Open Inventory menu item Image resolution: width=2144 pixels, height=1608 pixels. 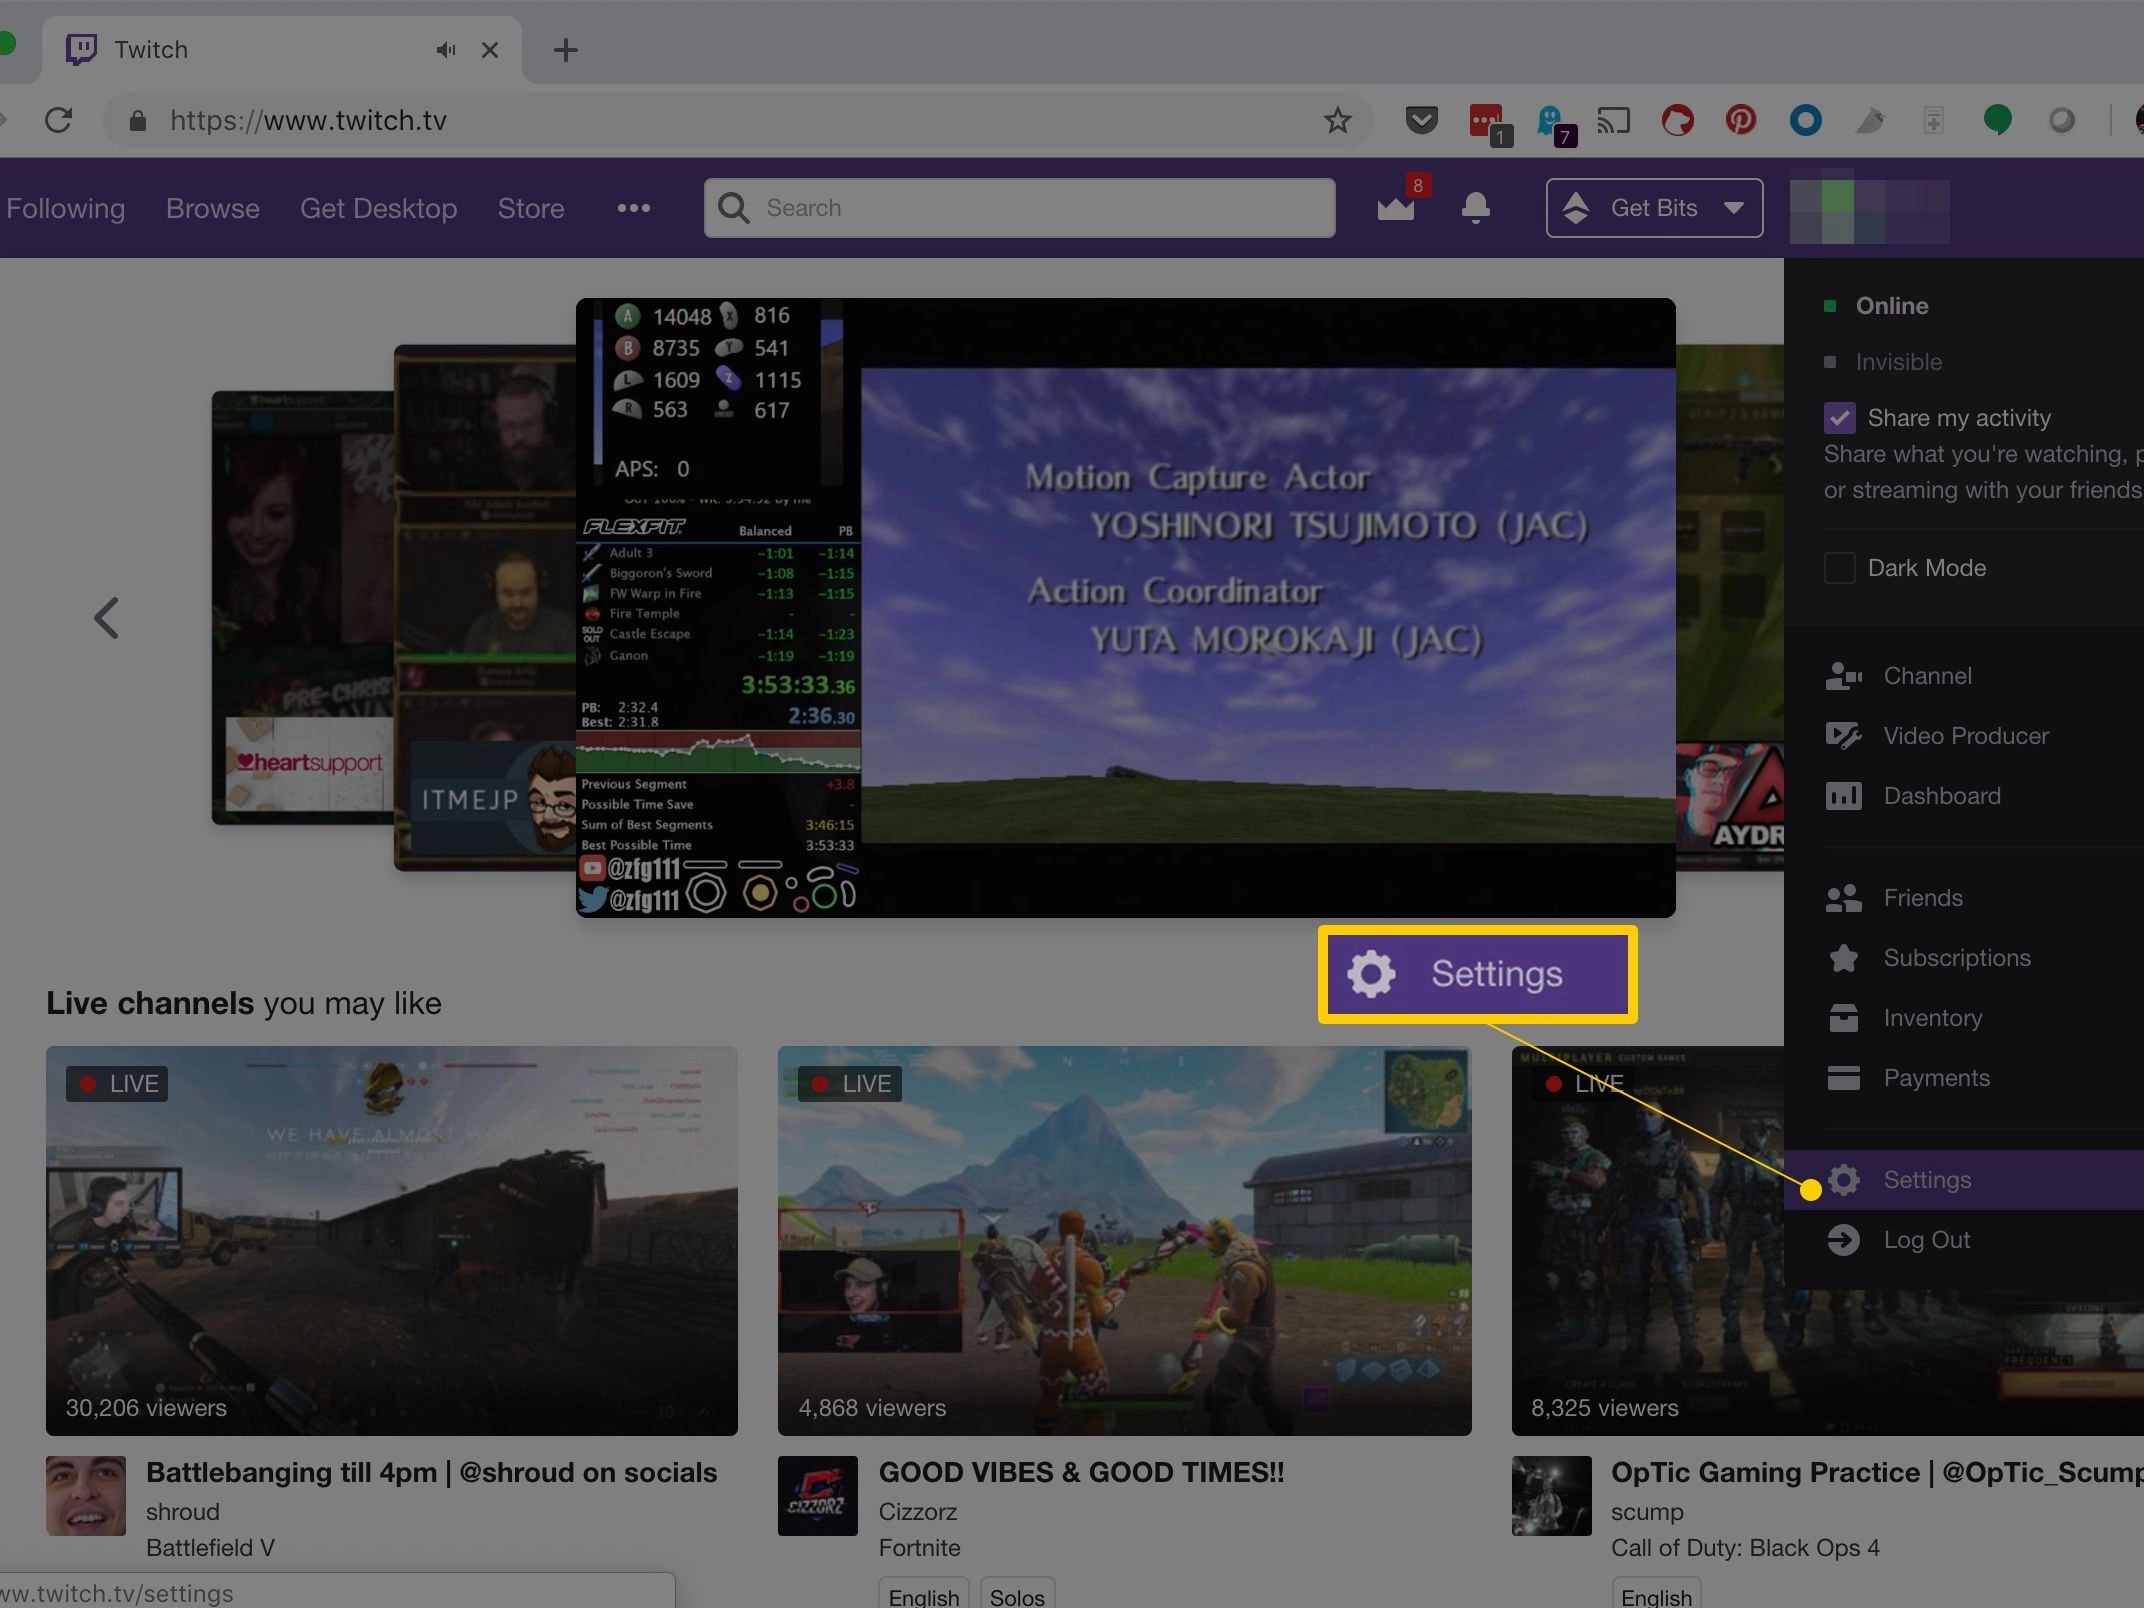1964,1018
